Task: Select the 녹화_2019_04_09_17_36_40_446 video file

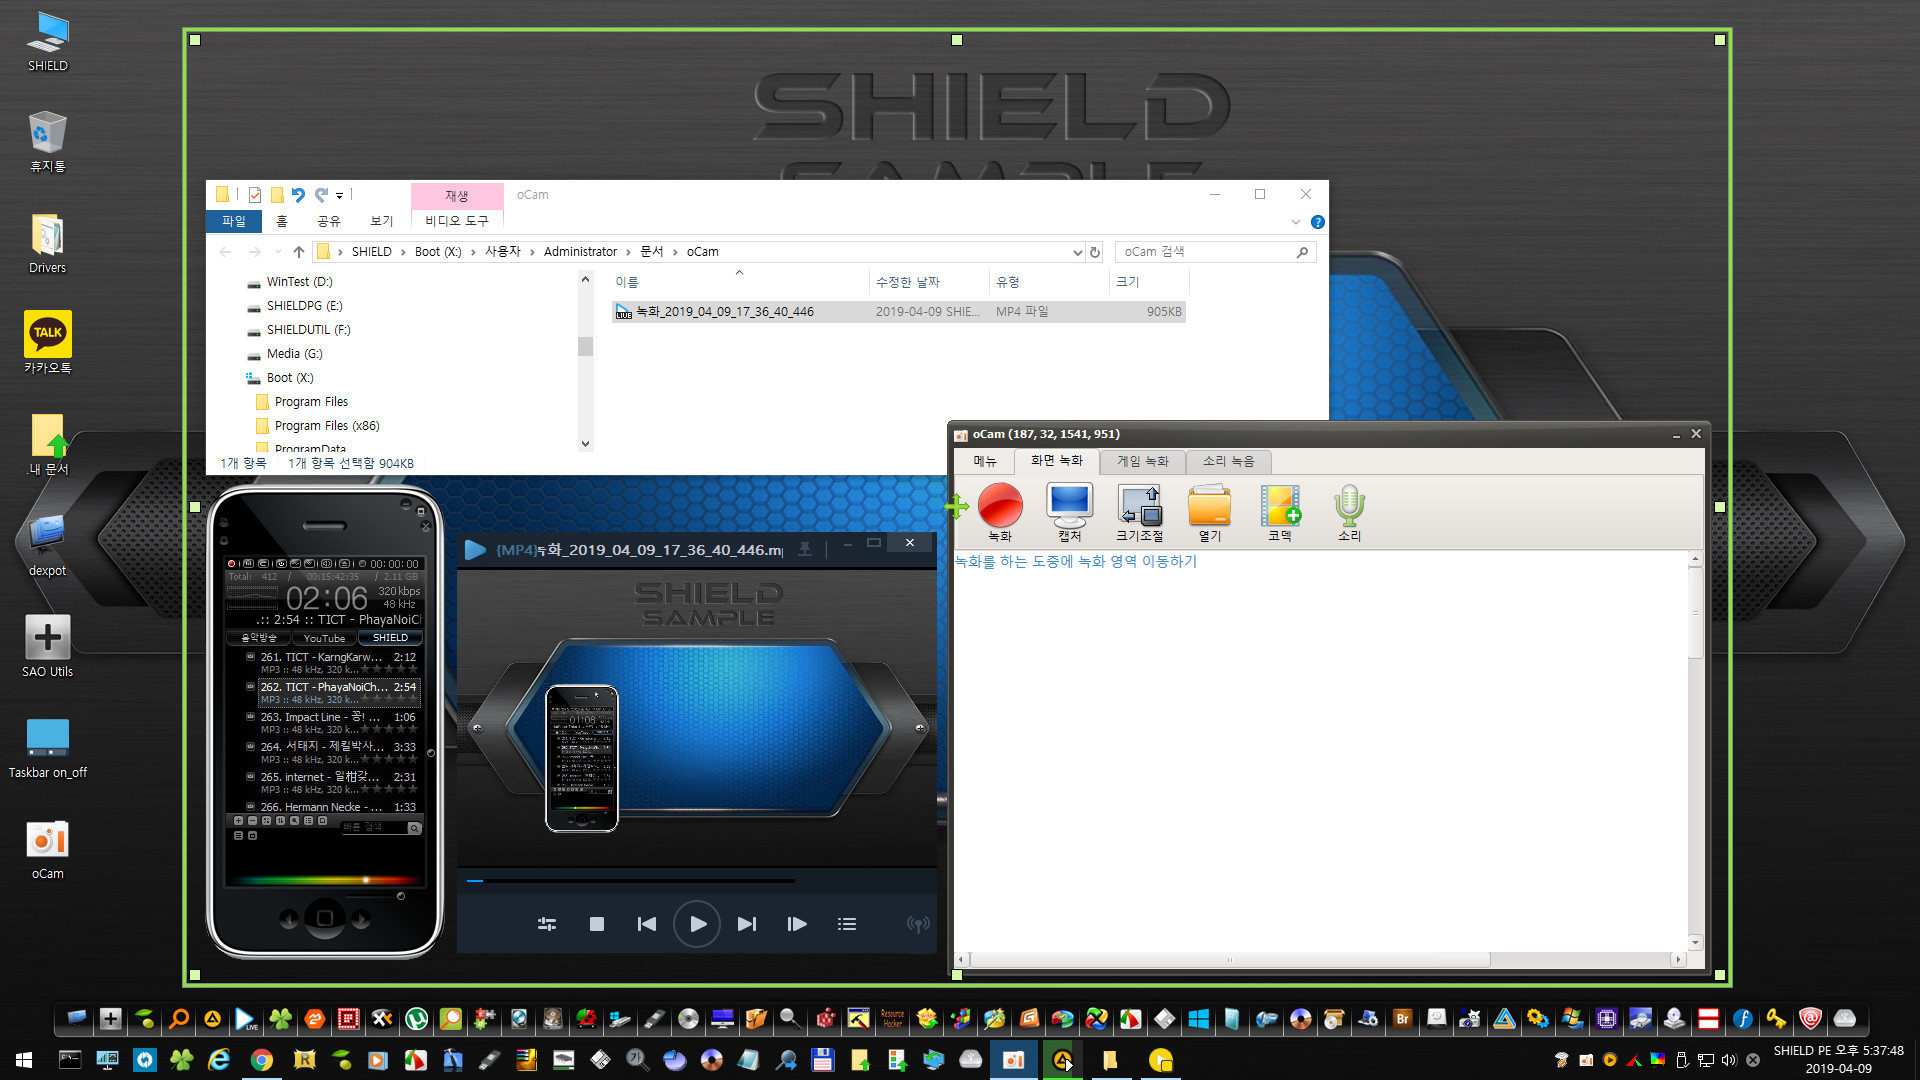Action: (898, 312)
